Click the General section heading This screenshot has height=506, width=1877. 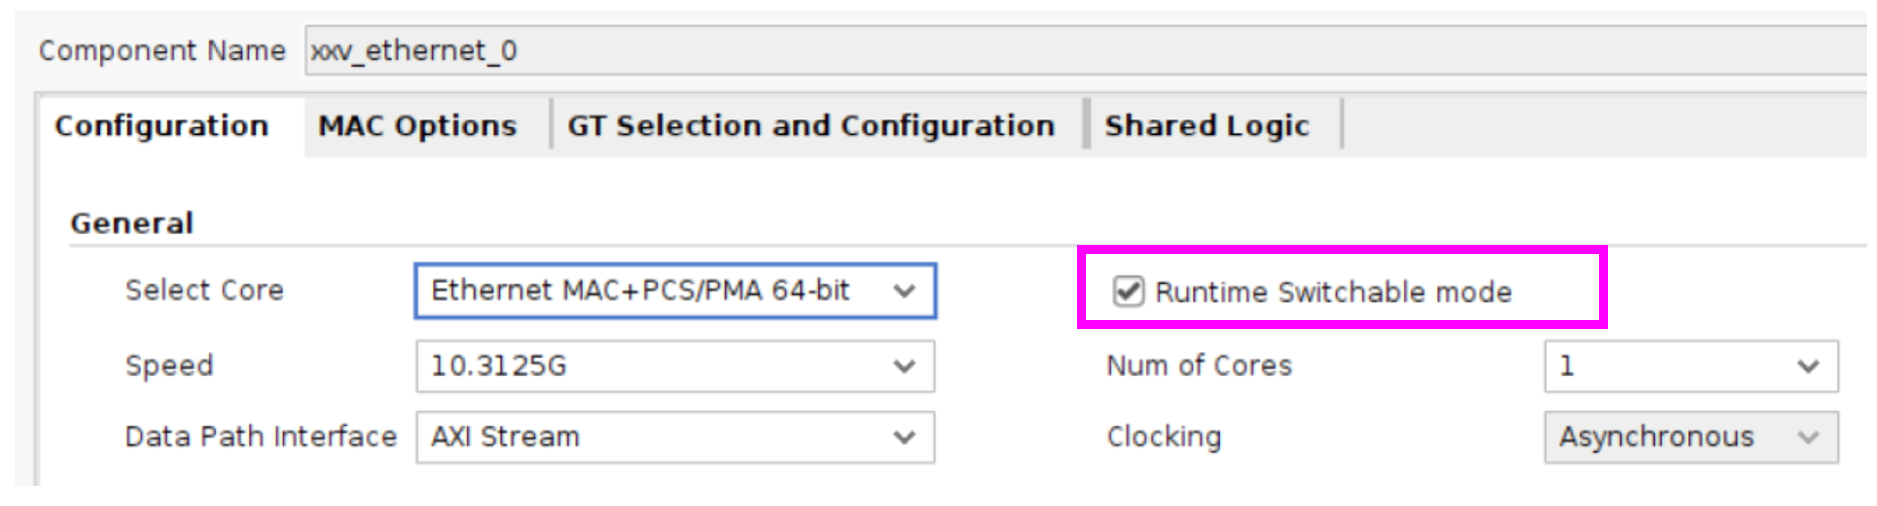132,223
